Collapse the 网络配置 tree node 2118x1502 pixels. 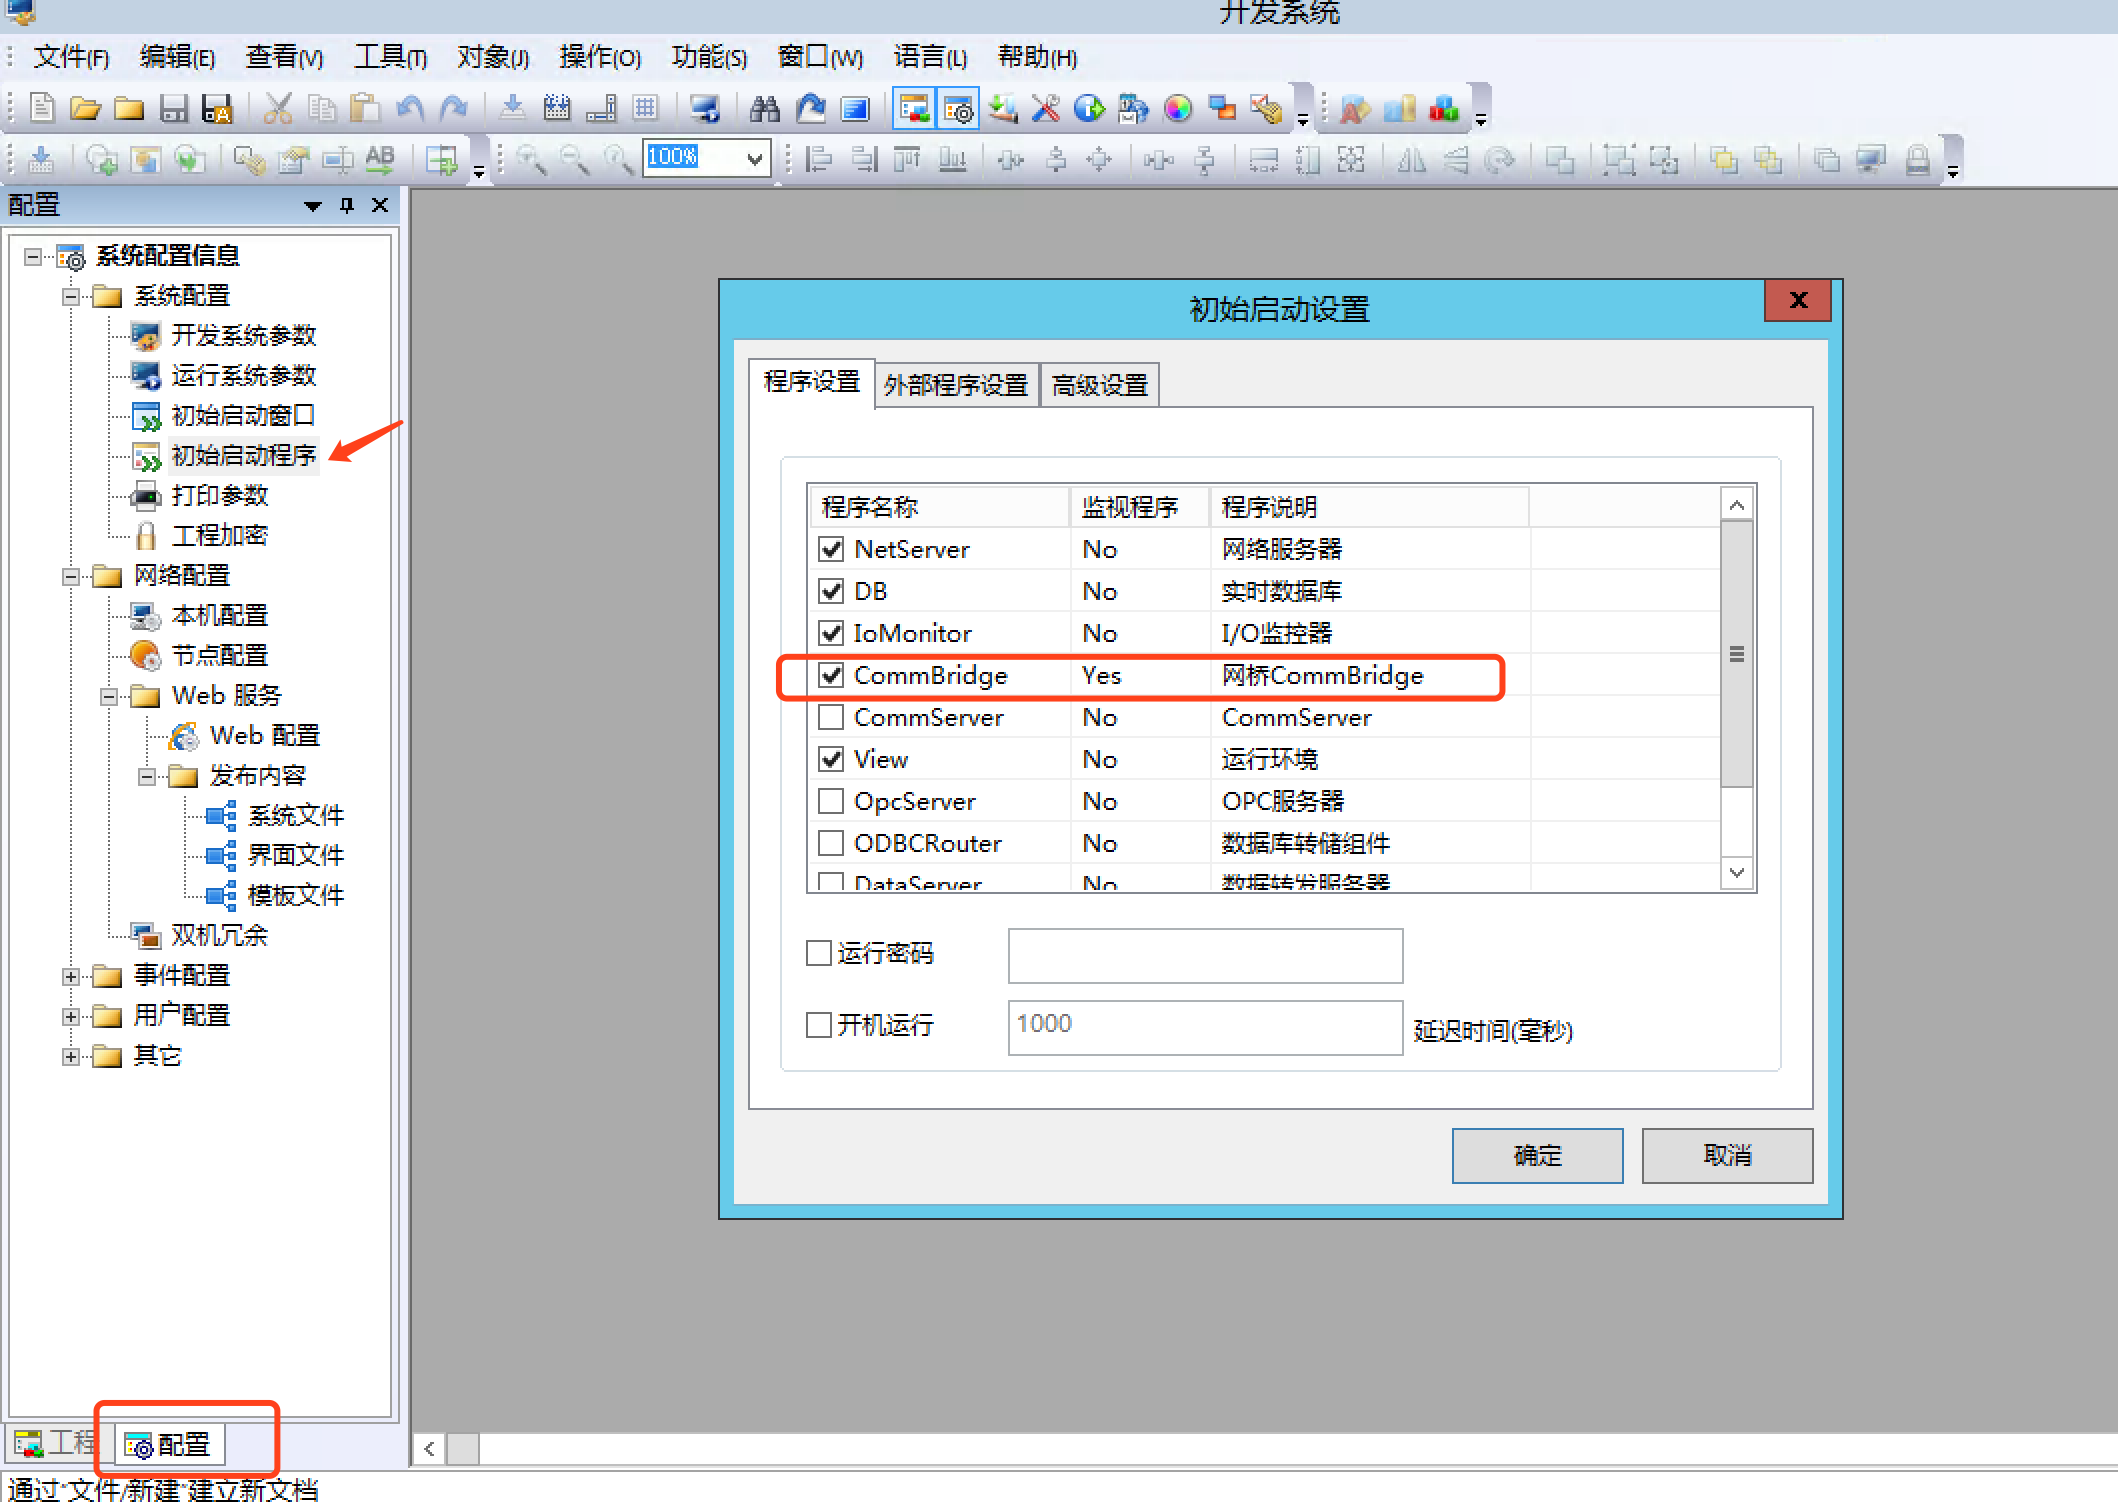point(70,576)
